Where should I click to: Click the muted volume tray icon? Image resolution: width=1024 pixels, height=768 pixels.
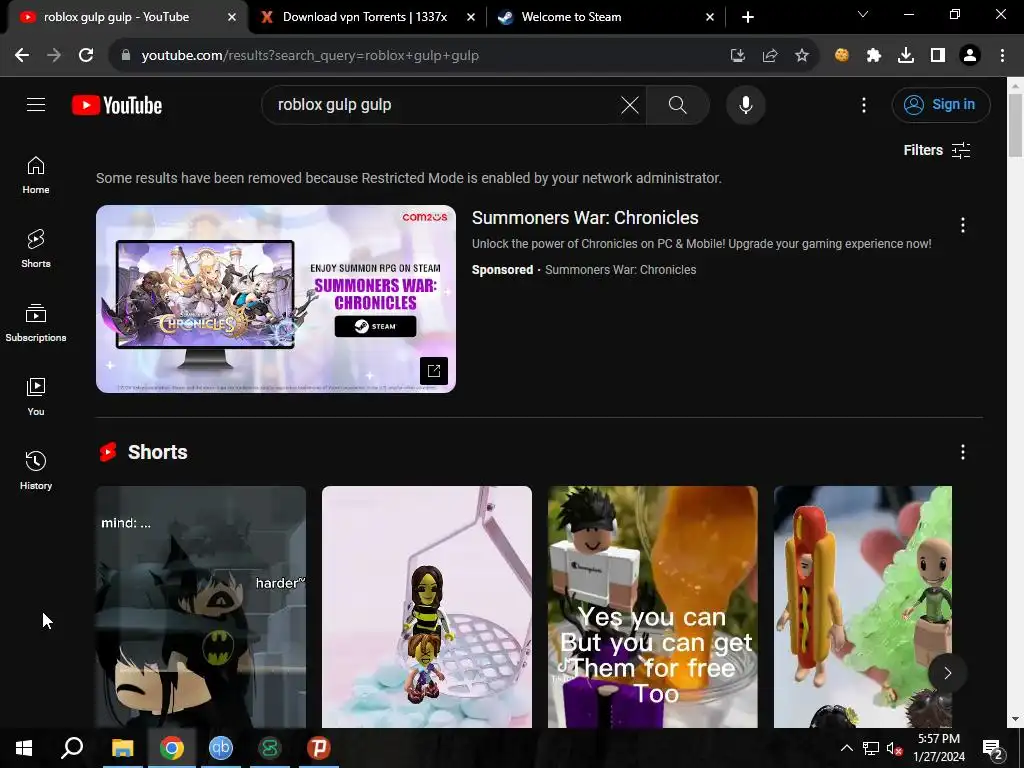[x=894, y=748]
